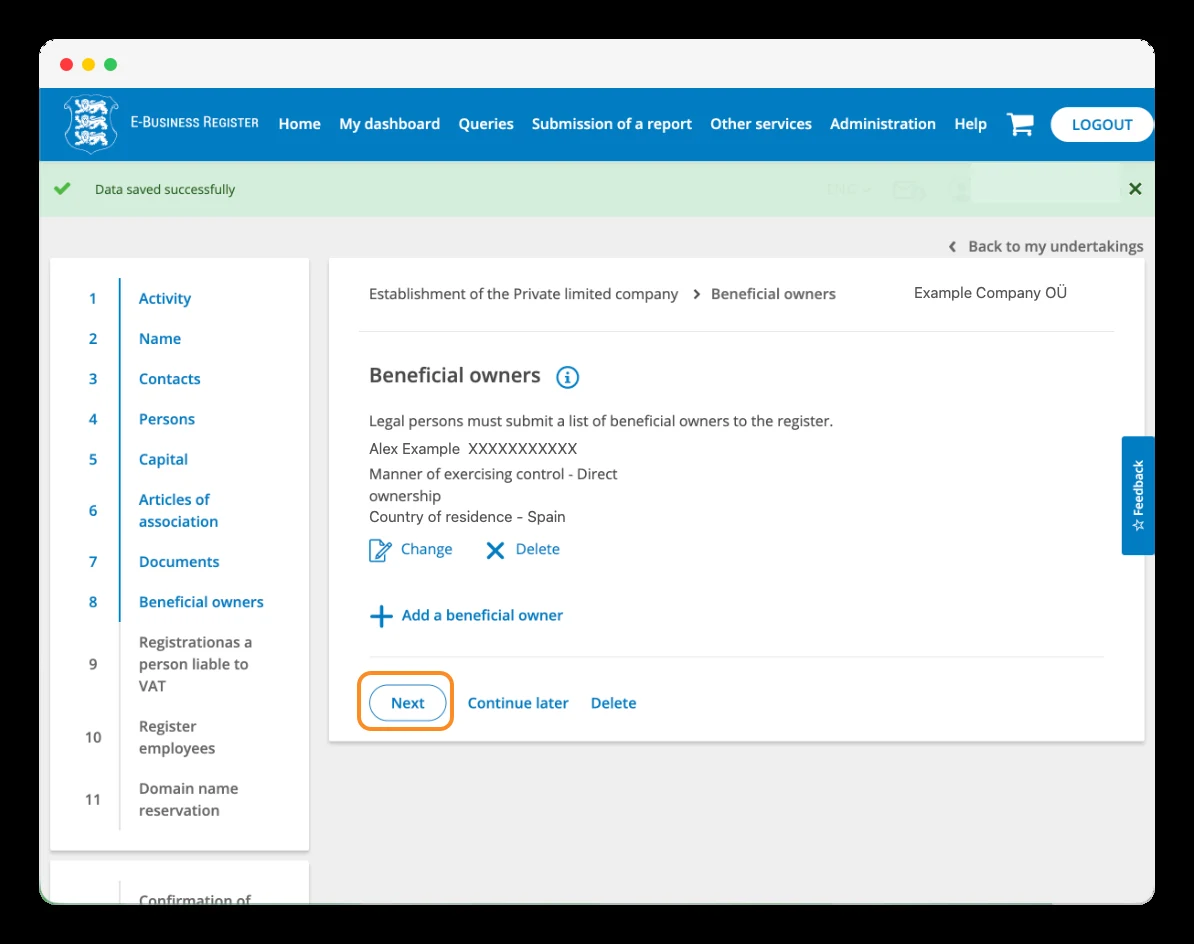
Task: Go to the Home menu
Action: pos(299,124)
